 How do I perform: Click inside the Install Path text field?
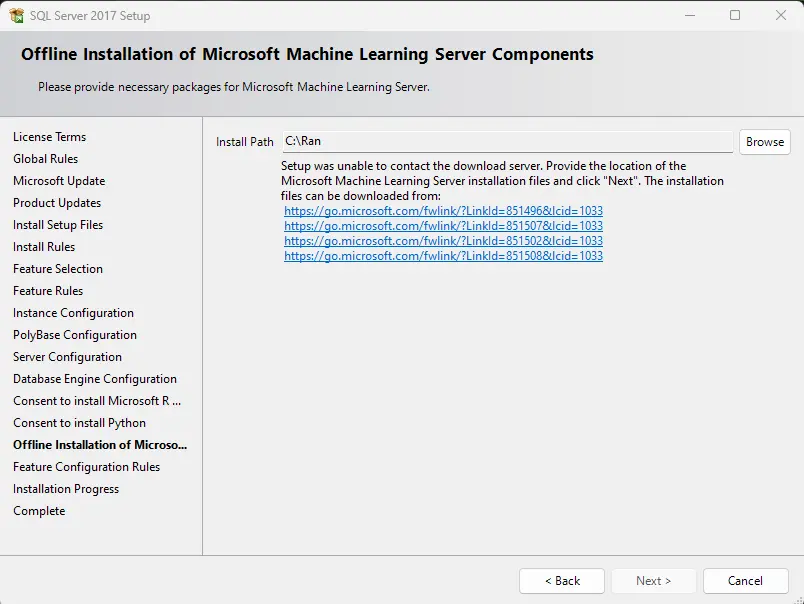507,142
